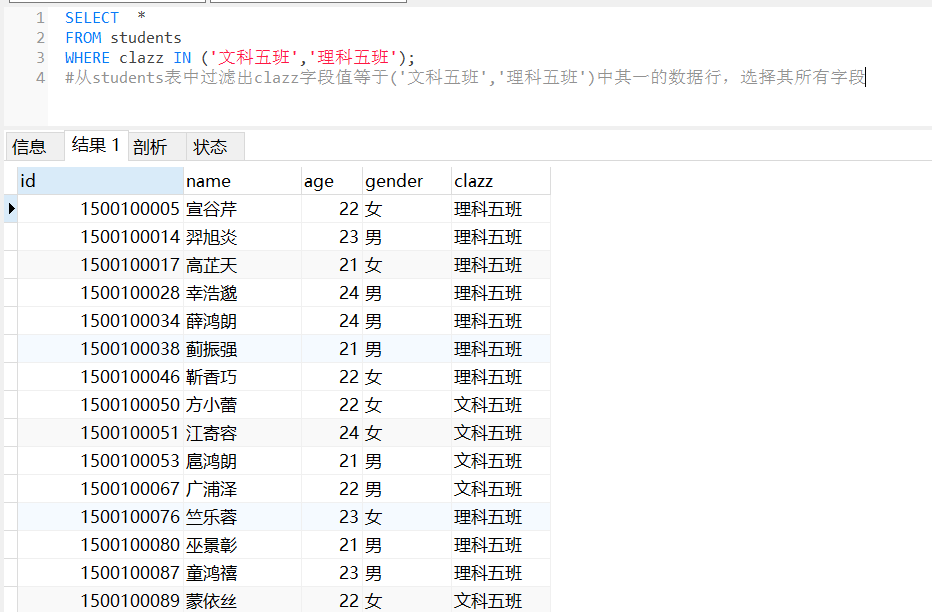Select name cell 羿旭炎
Image resolution: width=932 pixels, height=612 pixels.
coord(242,237)
